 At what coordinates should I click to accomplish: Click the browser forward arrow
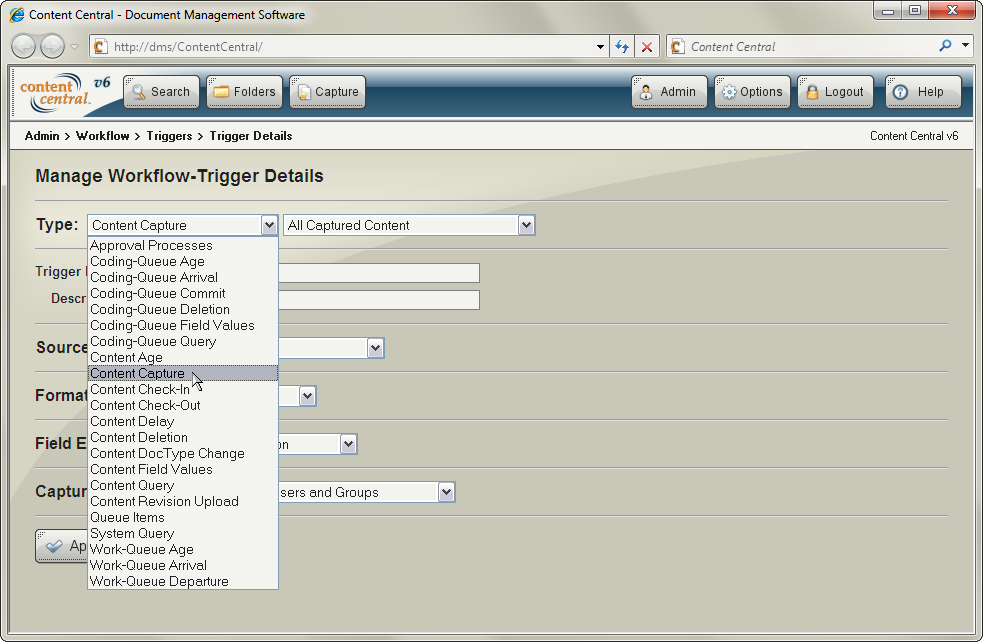pyautogui.click(x=52, y=46)
